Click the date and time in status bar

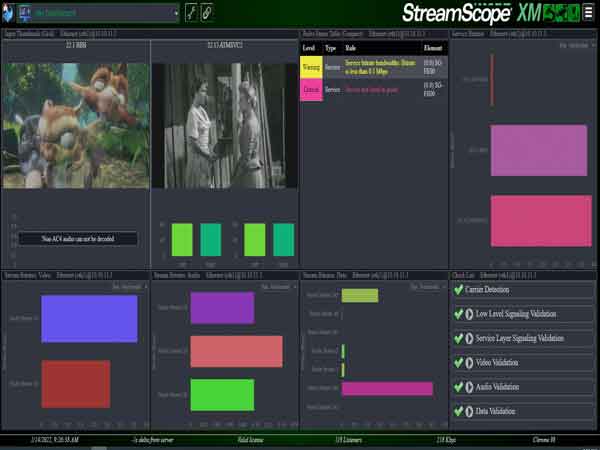[x=54, y=440]
